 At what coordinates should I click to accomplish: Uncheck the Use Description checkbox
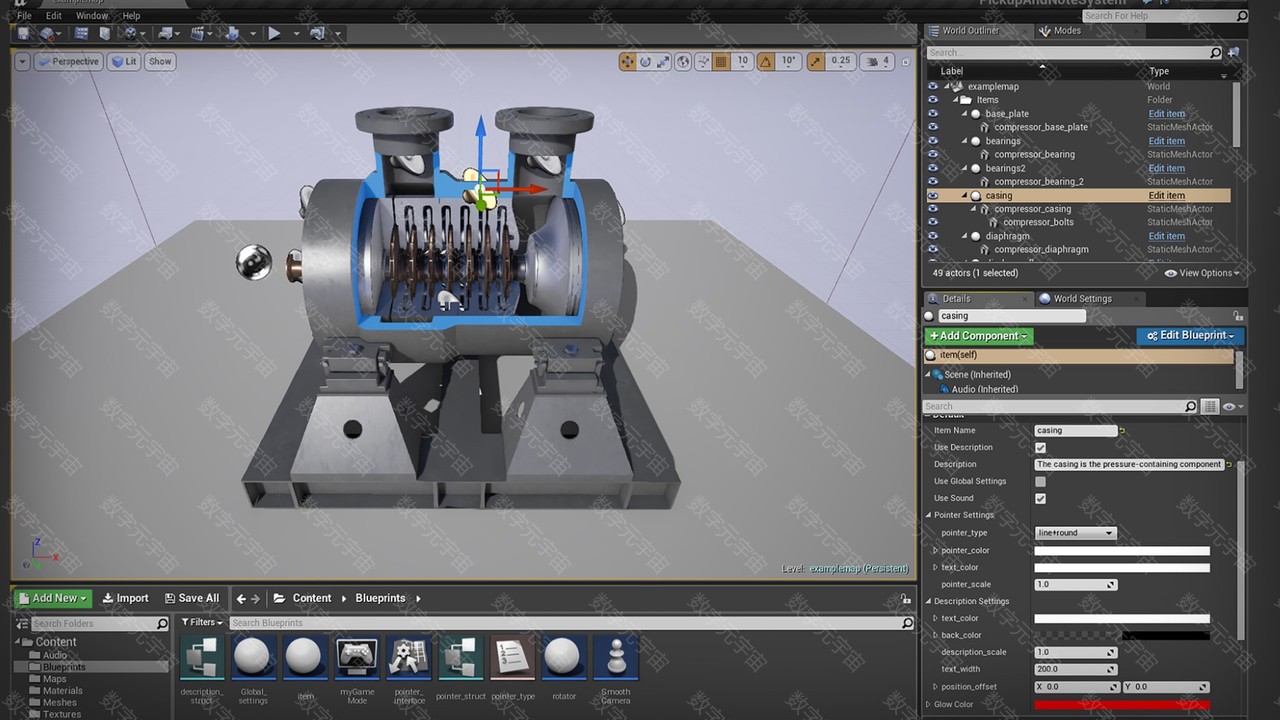(x=1040, y=448)
